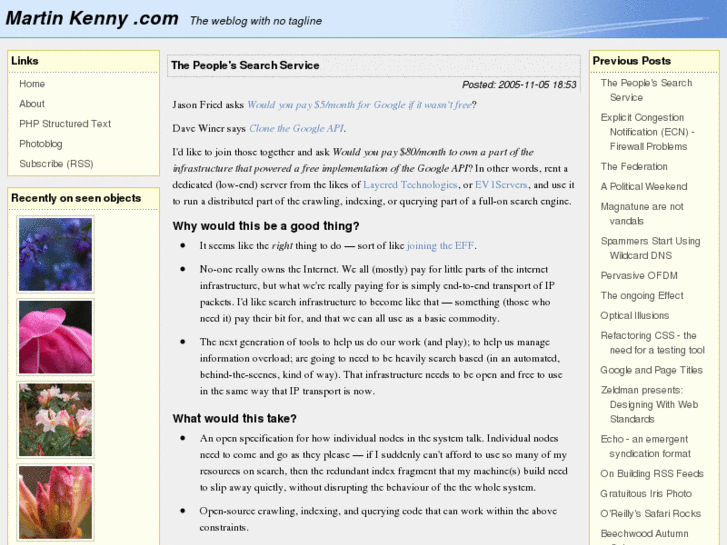Open O'Reilly's Safari Rocks post
The width and height of the screenshot is (727, 545).
[650, 513]
